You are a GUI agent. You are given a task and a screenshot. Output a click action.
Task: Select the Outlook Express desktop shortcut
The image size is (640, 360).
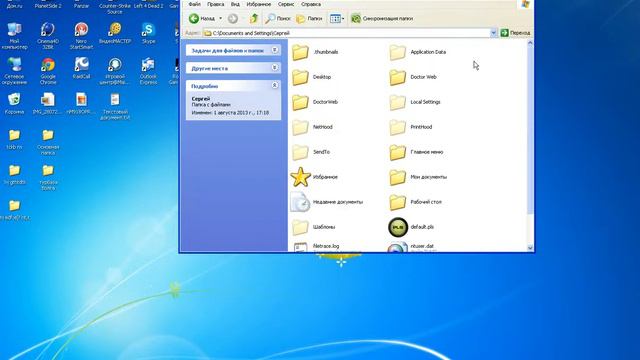coord(148,71)
